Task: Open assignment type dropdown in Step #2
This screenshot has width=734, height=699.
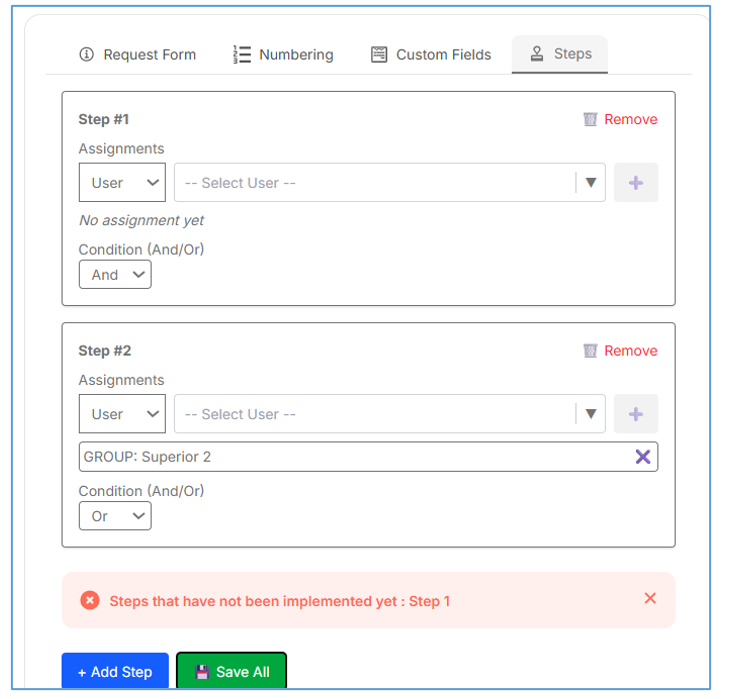Action: (x=122, y=414)
